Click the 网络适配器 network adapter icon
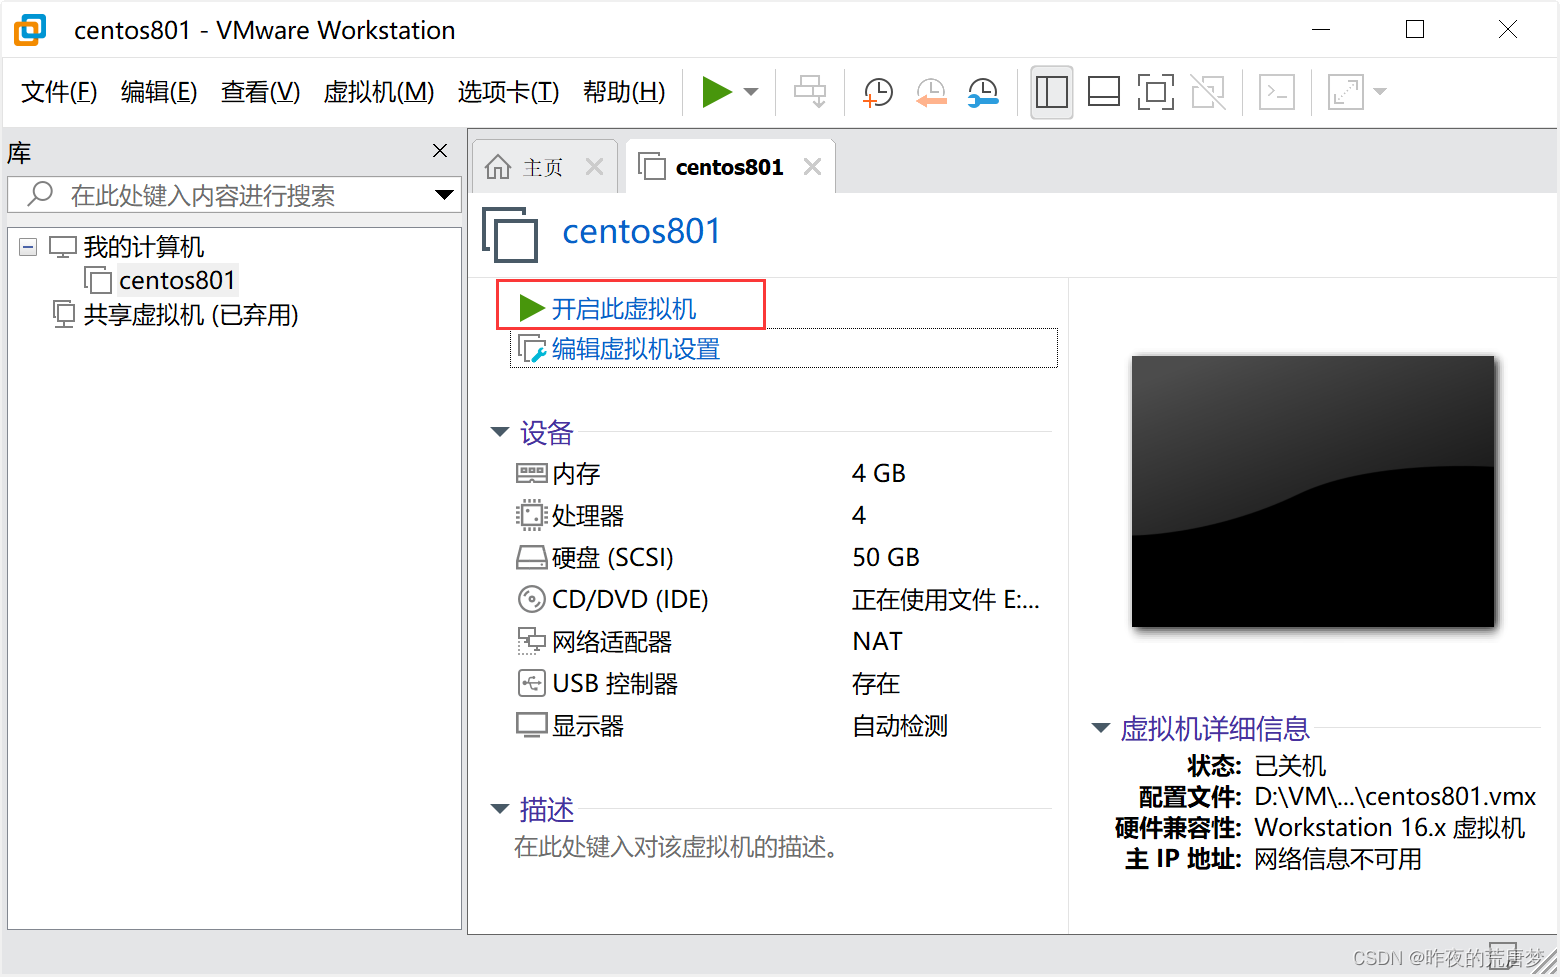 pyautogui.click(x=531, y=641)
